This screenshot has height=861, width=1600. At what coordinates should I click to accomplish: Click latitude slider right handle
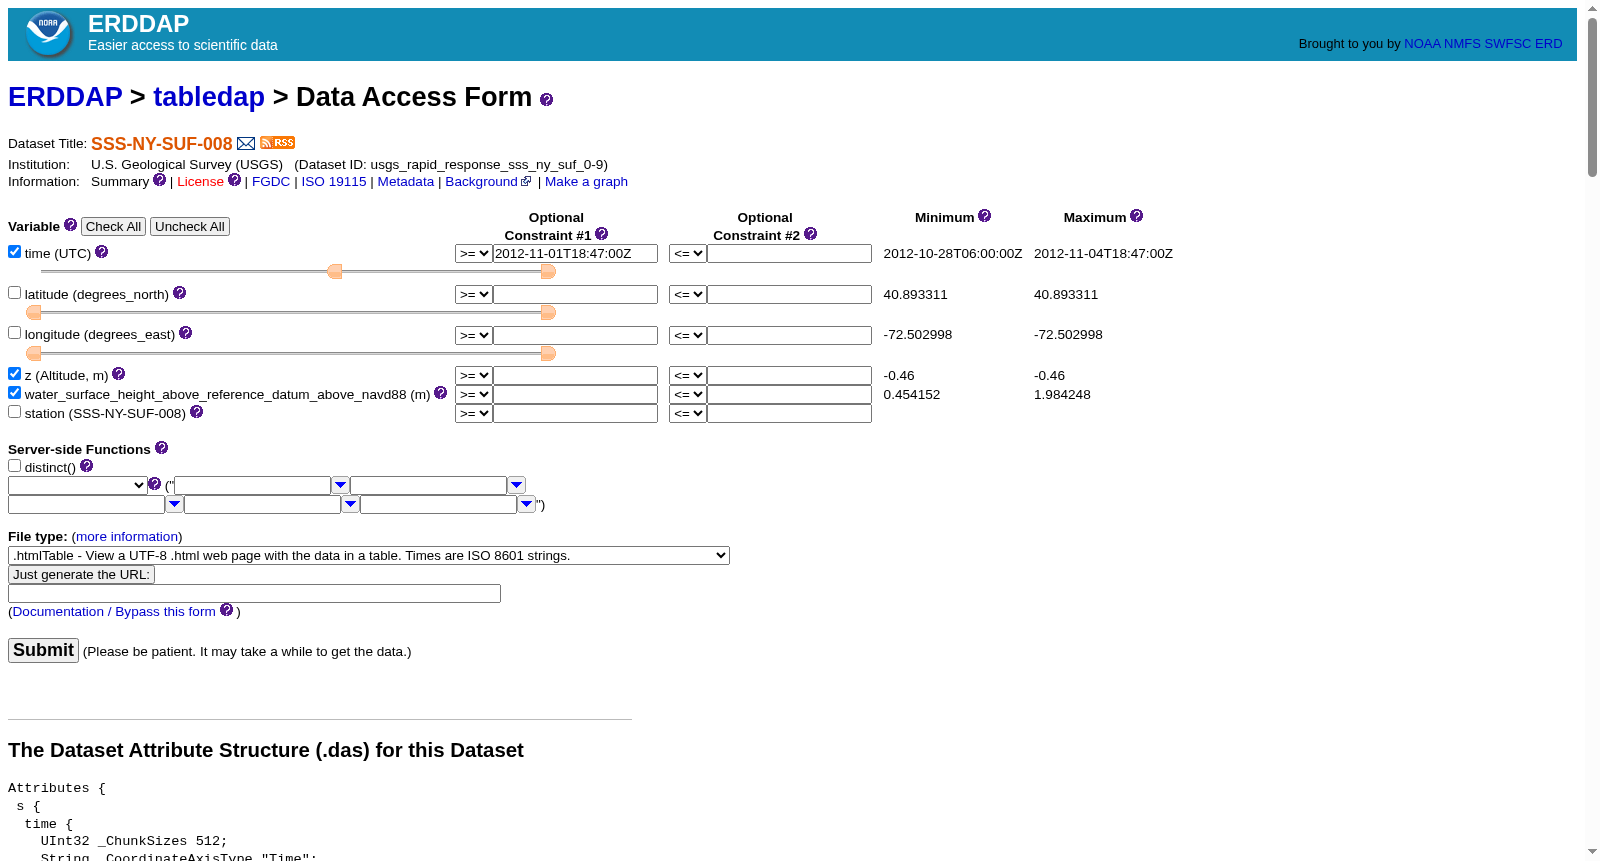pos(548,313)
